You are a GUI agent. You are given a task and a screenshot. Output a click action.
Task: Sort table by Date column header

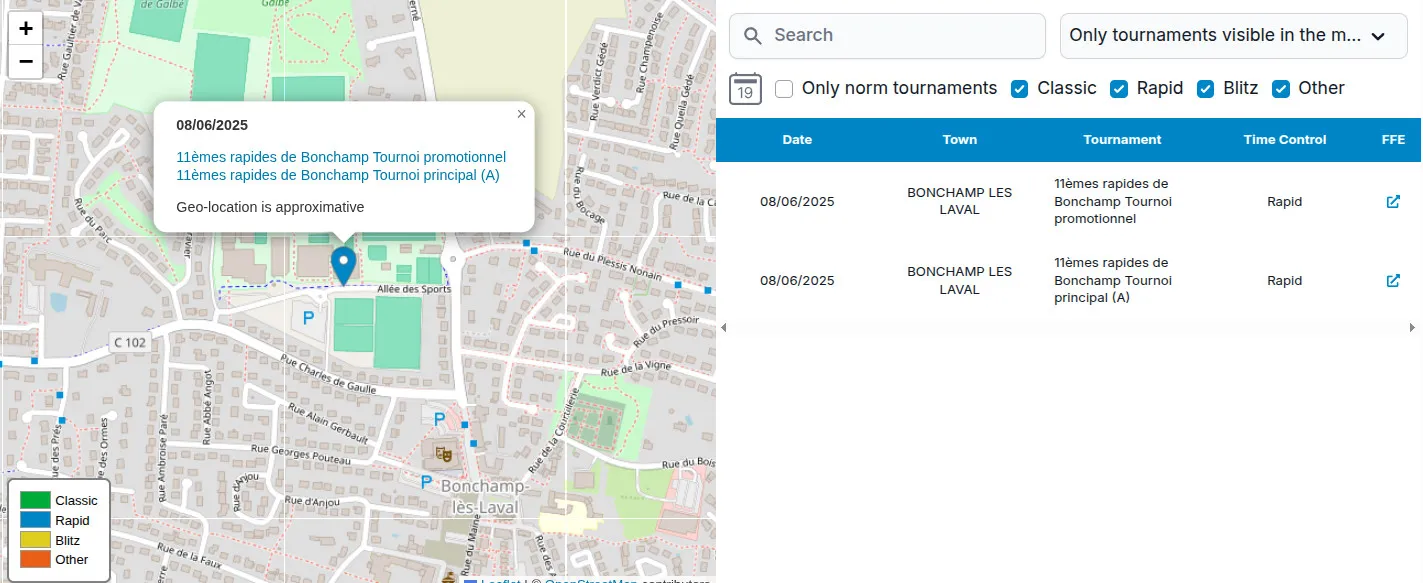[x=797, y=140]
